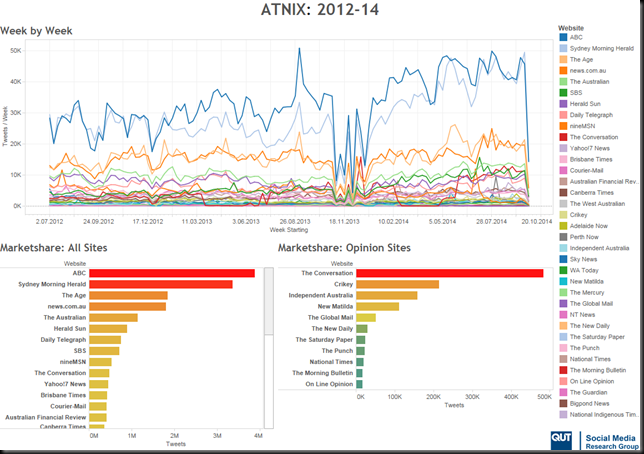Click the Crikey legend entry
The image size is (644, 454).
[573, 215]
